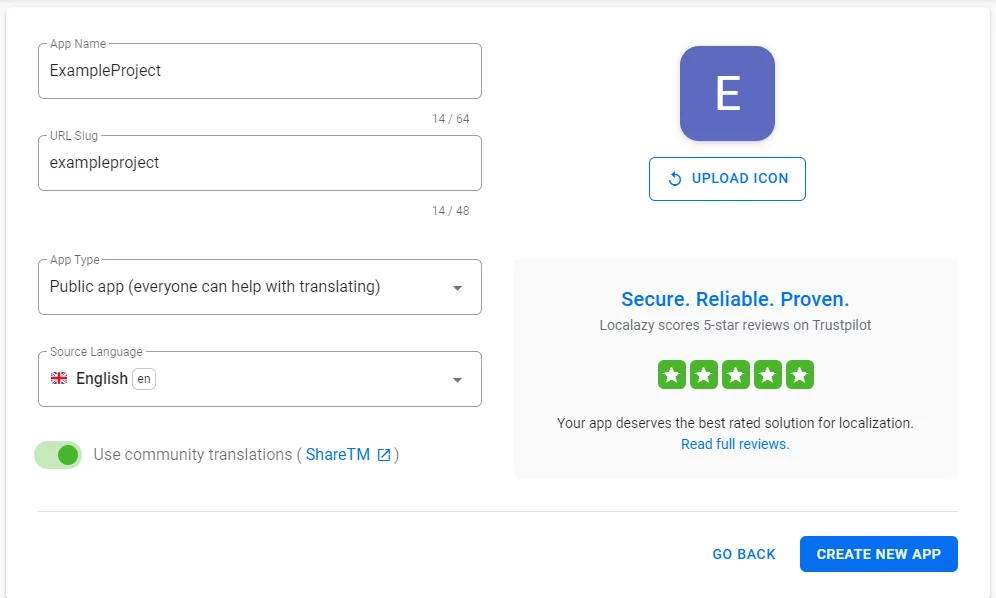Image resolution: width=996 pixels, height=598 pixels.
Task: Focus the App Name input field
Action: (x=259, y=71)
